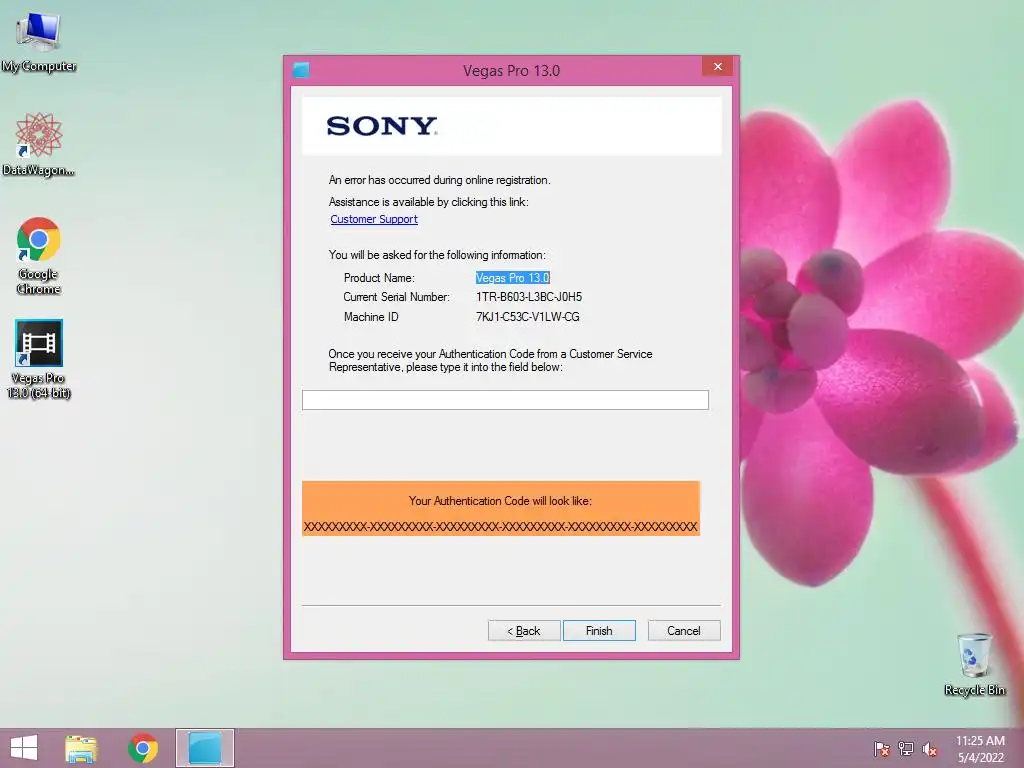The height and width of the screenshot is (768, 1024).
Task: Click the 'Machine ID' label
Action: (x=371, y=317)
